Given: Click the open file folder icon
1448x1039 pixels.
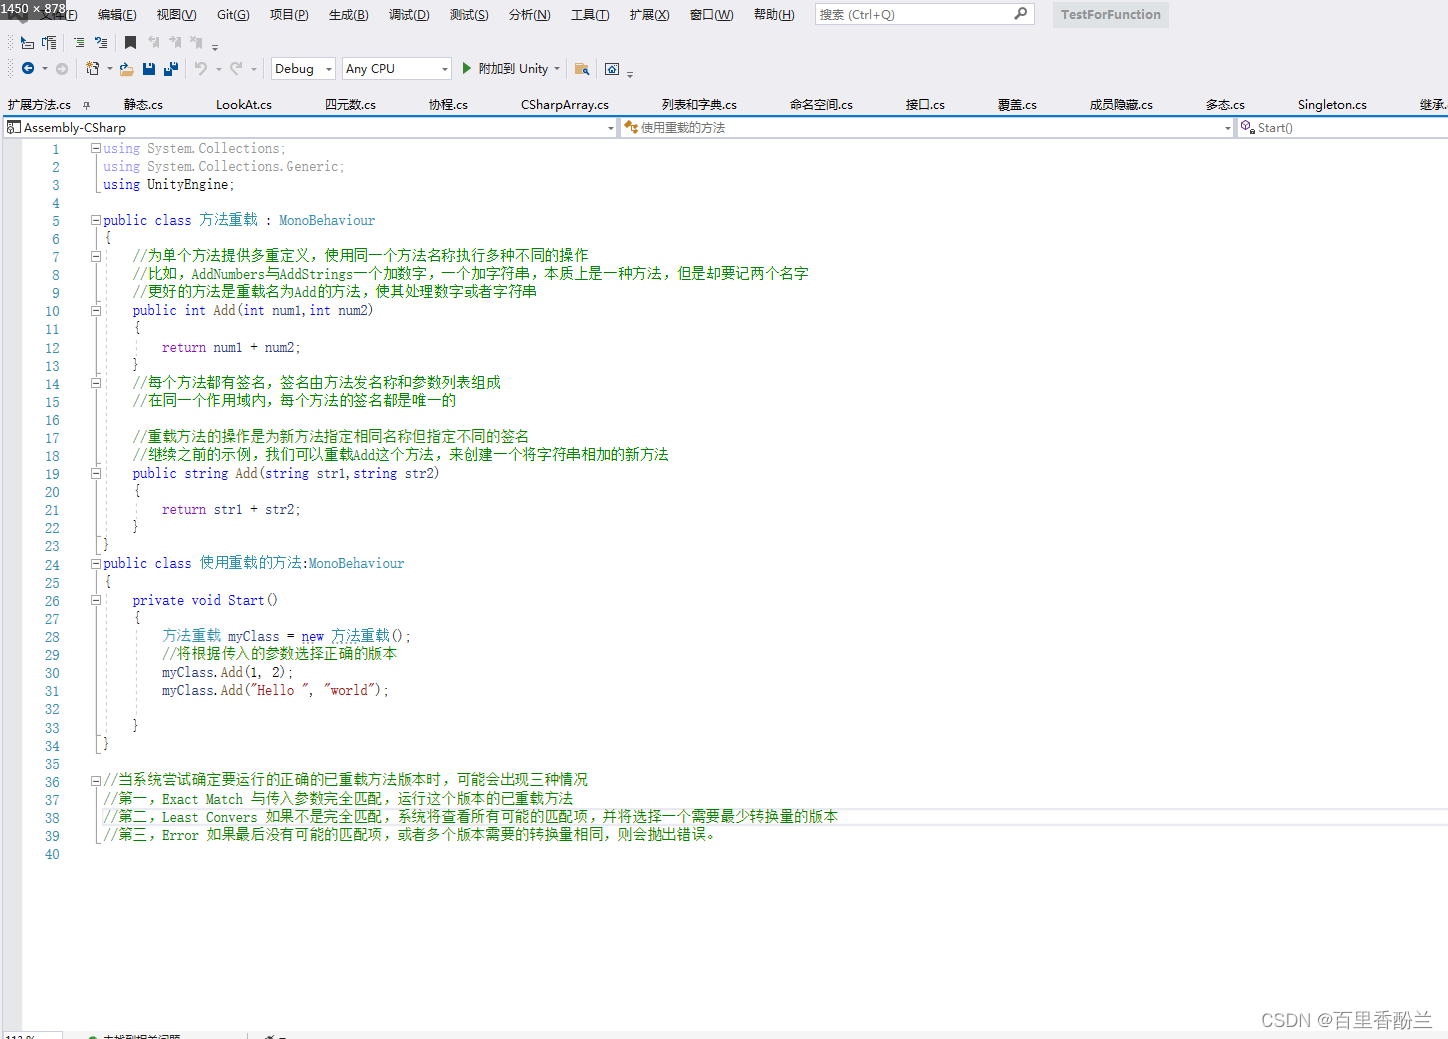Looking at the screenshot, I should click(x=126, y=68).
